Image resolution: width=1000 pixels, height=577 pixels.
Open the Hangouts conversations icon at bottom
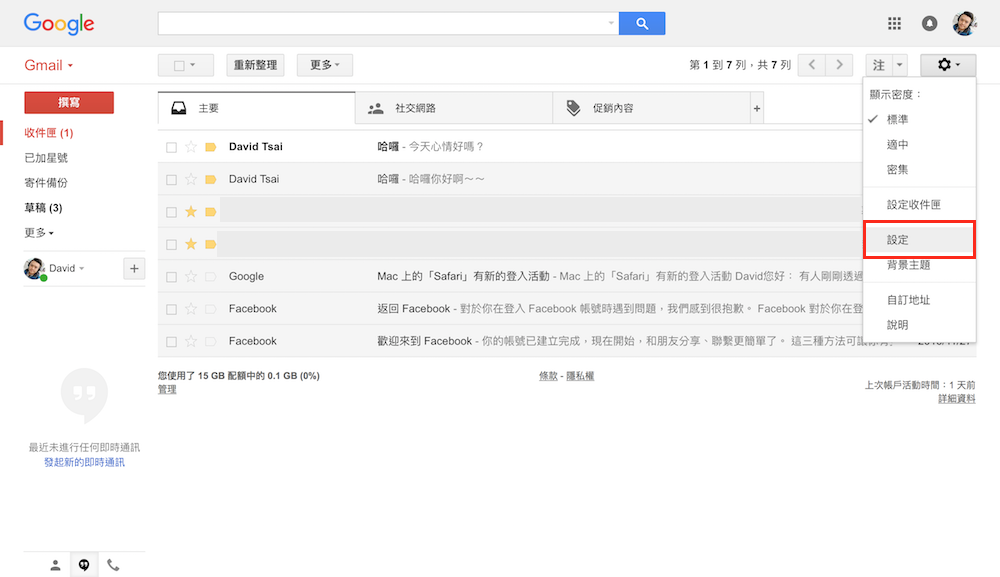[84, 565]
